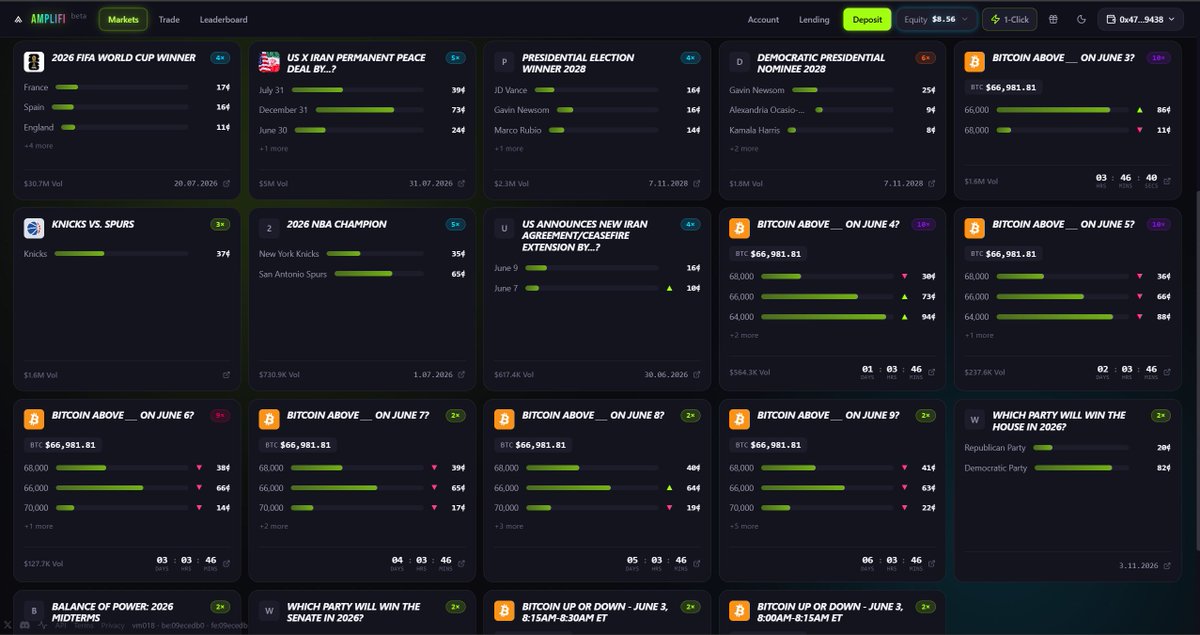Screen dimensions: 1200x635
Task: Open the Bitcoin Above June 4 market title
Action: 827,224
